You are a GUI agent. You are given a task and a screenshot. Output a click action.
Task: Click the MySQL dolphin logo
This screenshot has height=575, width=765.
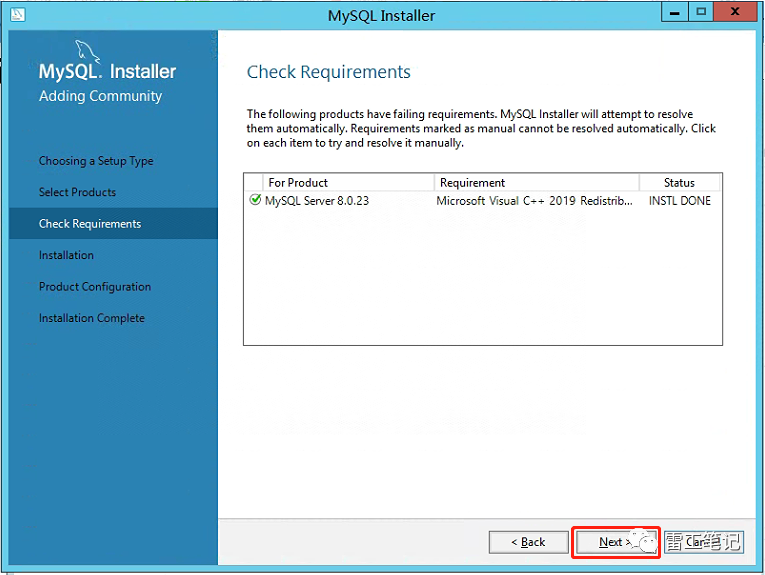(x=87, y=52)
